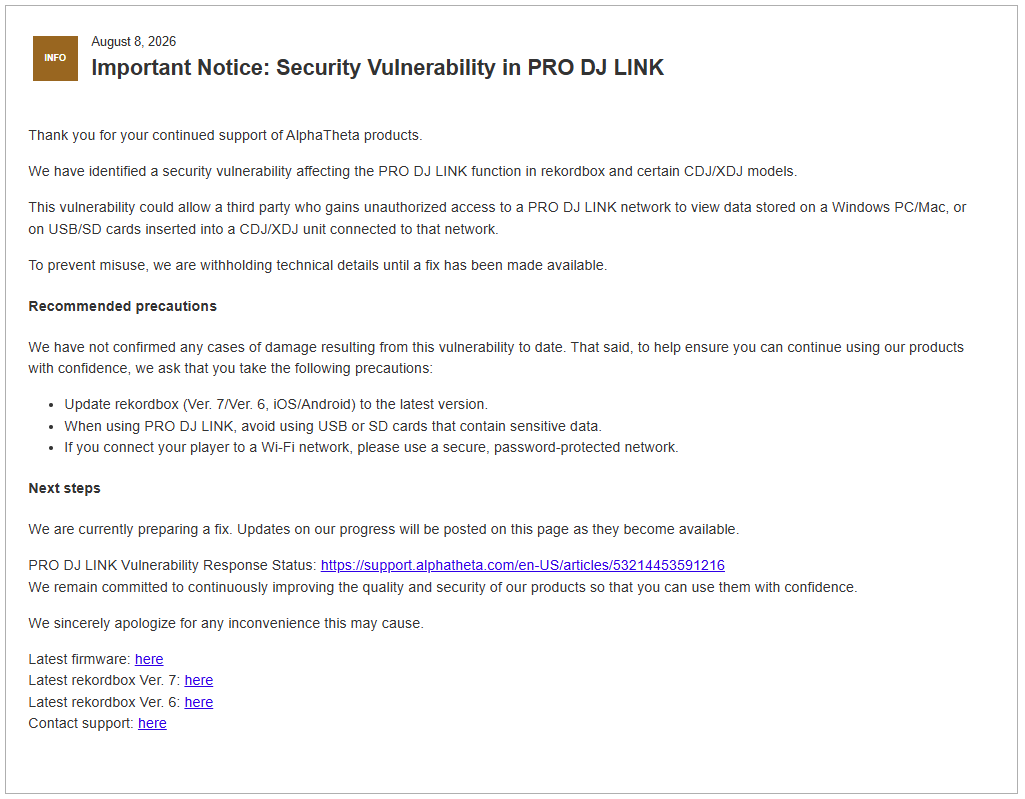The image size is (1025, 799).
Task: Follow the Latest rekordbox Ver. 7 'here' link
Action: 199,681
